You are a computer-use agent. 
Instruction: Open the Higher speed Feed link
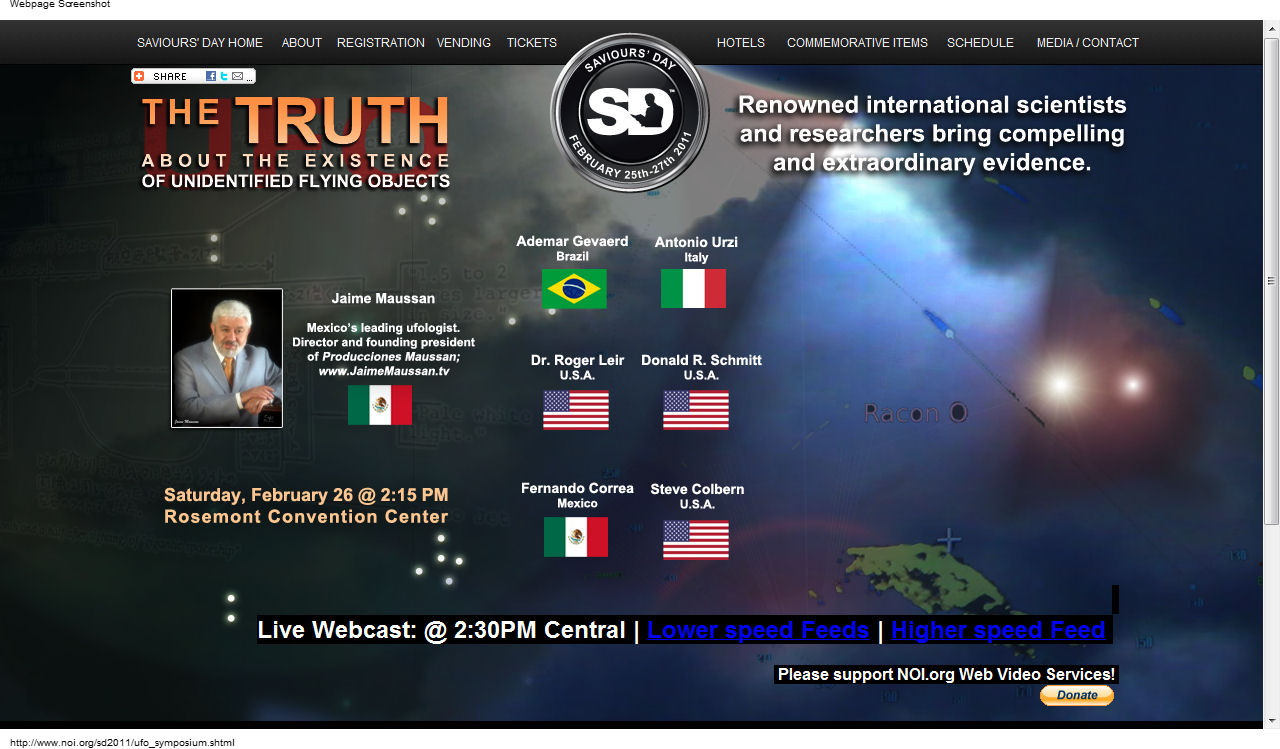coord(998,630)
